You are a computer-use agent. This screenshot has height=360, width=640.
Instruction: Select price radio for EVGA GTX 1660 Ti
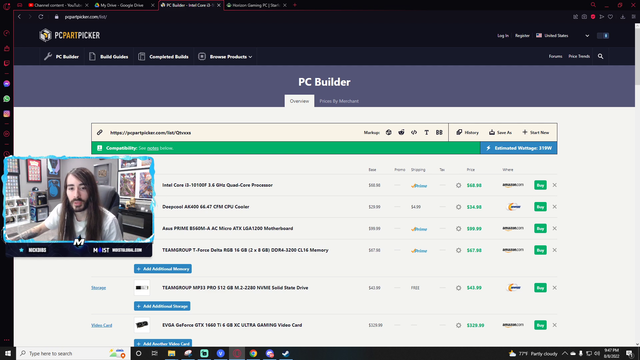458,325
